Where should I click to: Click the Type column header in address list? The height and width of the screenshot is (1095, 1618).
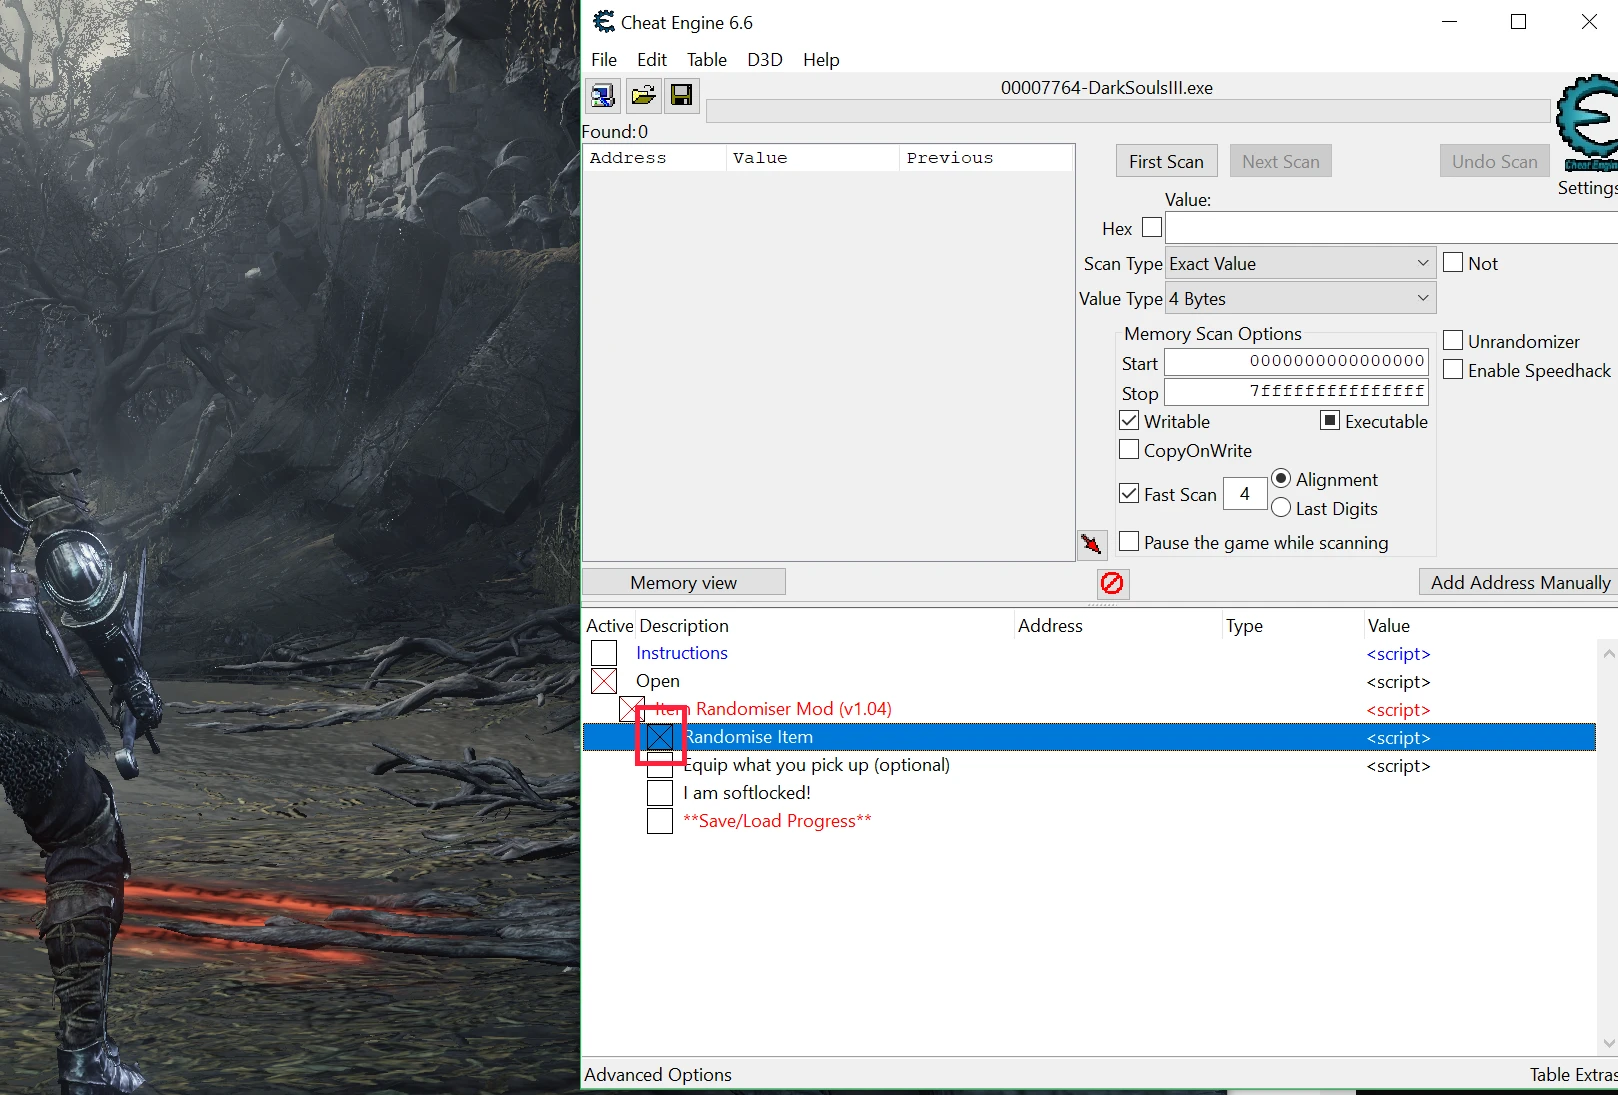1293,626
